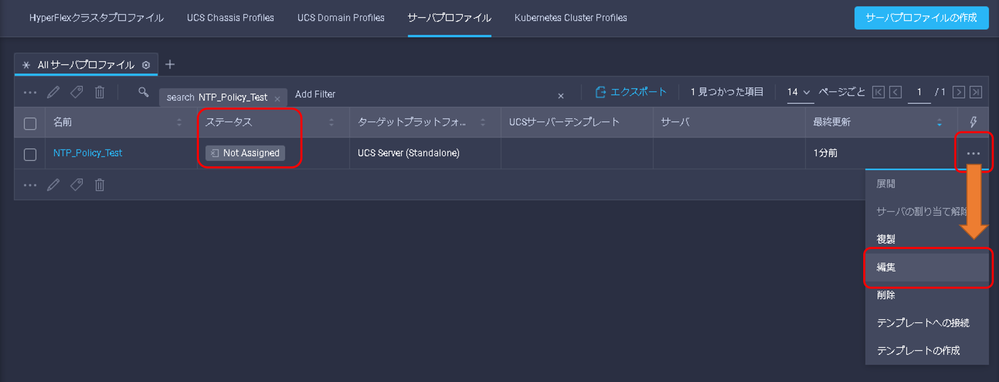Screen dimensions: 999x382
Task: Select the サーバプロファイル tab
Action: [x=449, y=18]
